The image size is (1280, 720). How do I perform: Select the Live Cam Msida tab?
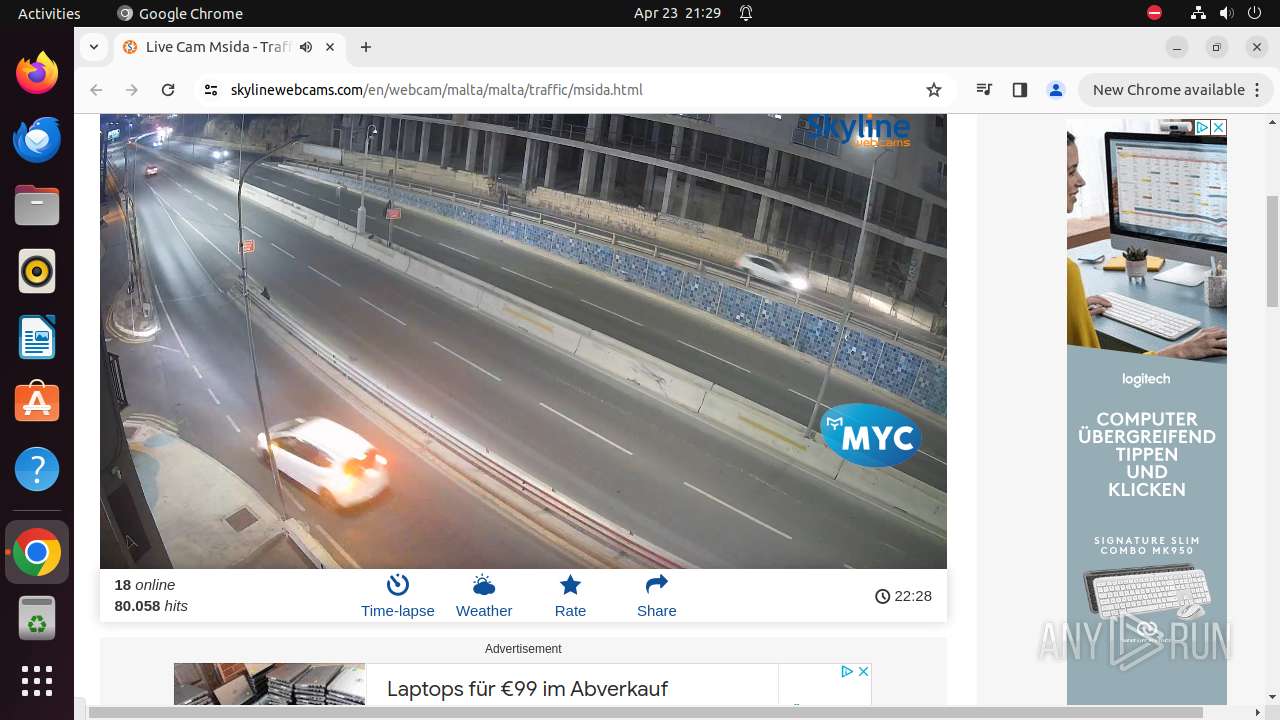tap(228, 47)
